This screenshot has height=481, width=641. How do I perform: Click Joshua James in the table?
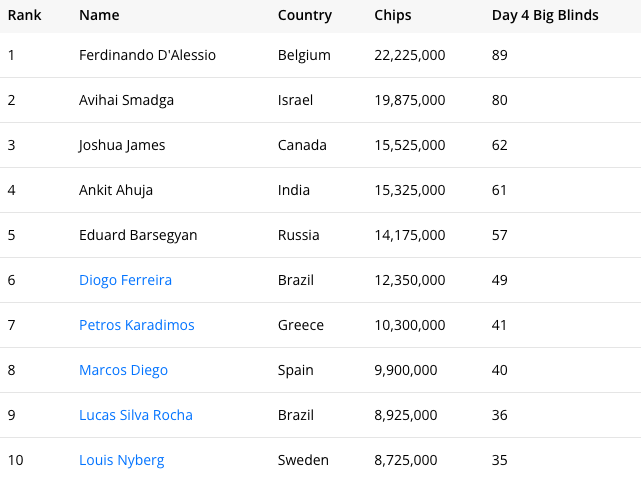122,145
